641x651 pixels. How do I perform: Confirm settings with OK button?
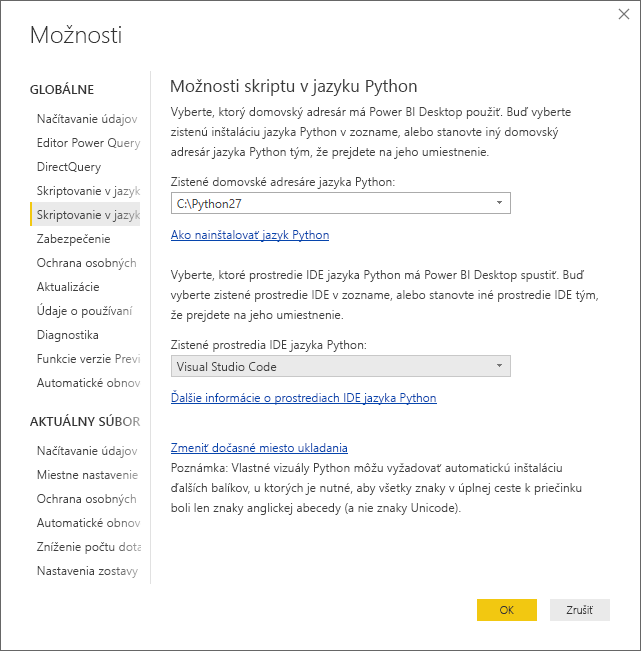tap(506, 610)
